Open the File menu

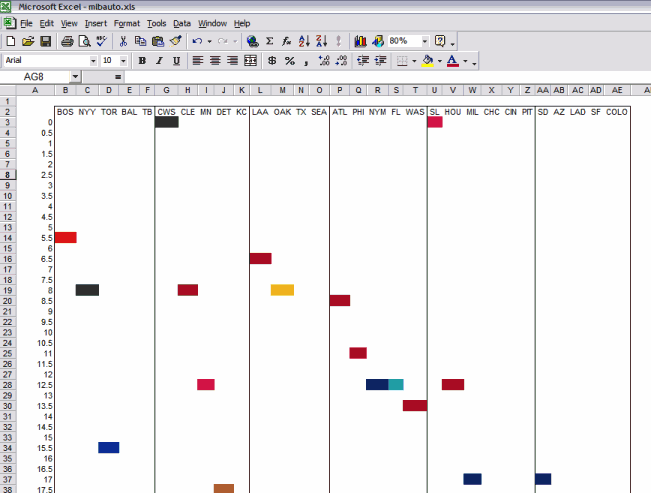click(x=26, y=23)
